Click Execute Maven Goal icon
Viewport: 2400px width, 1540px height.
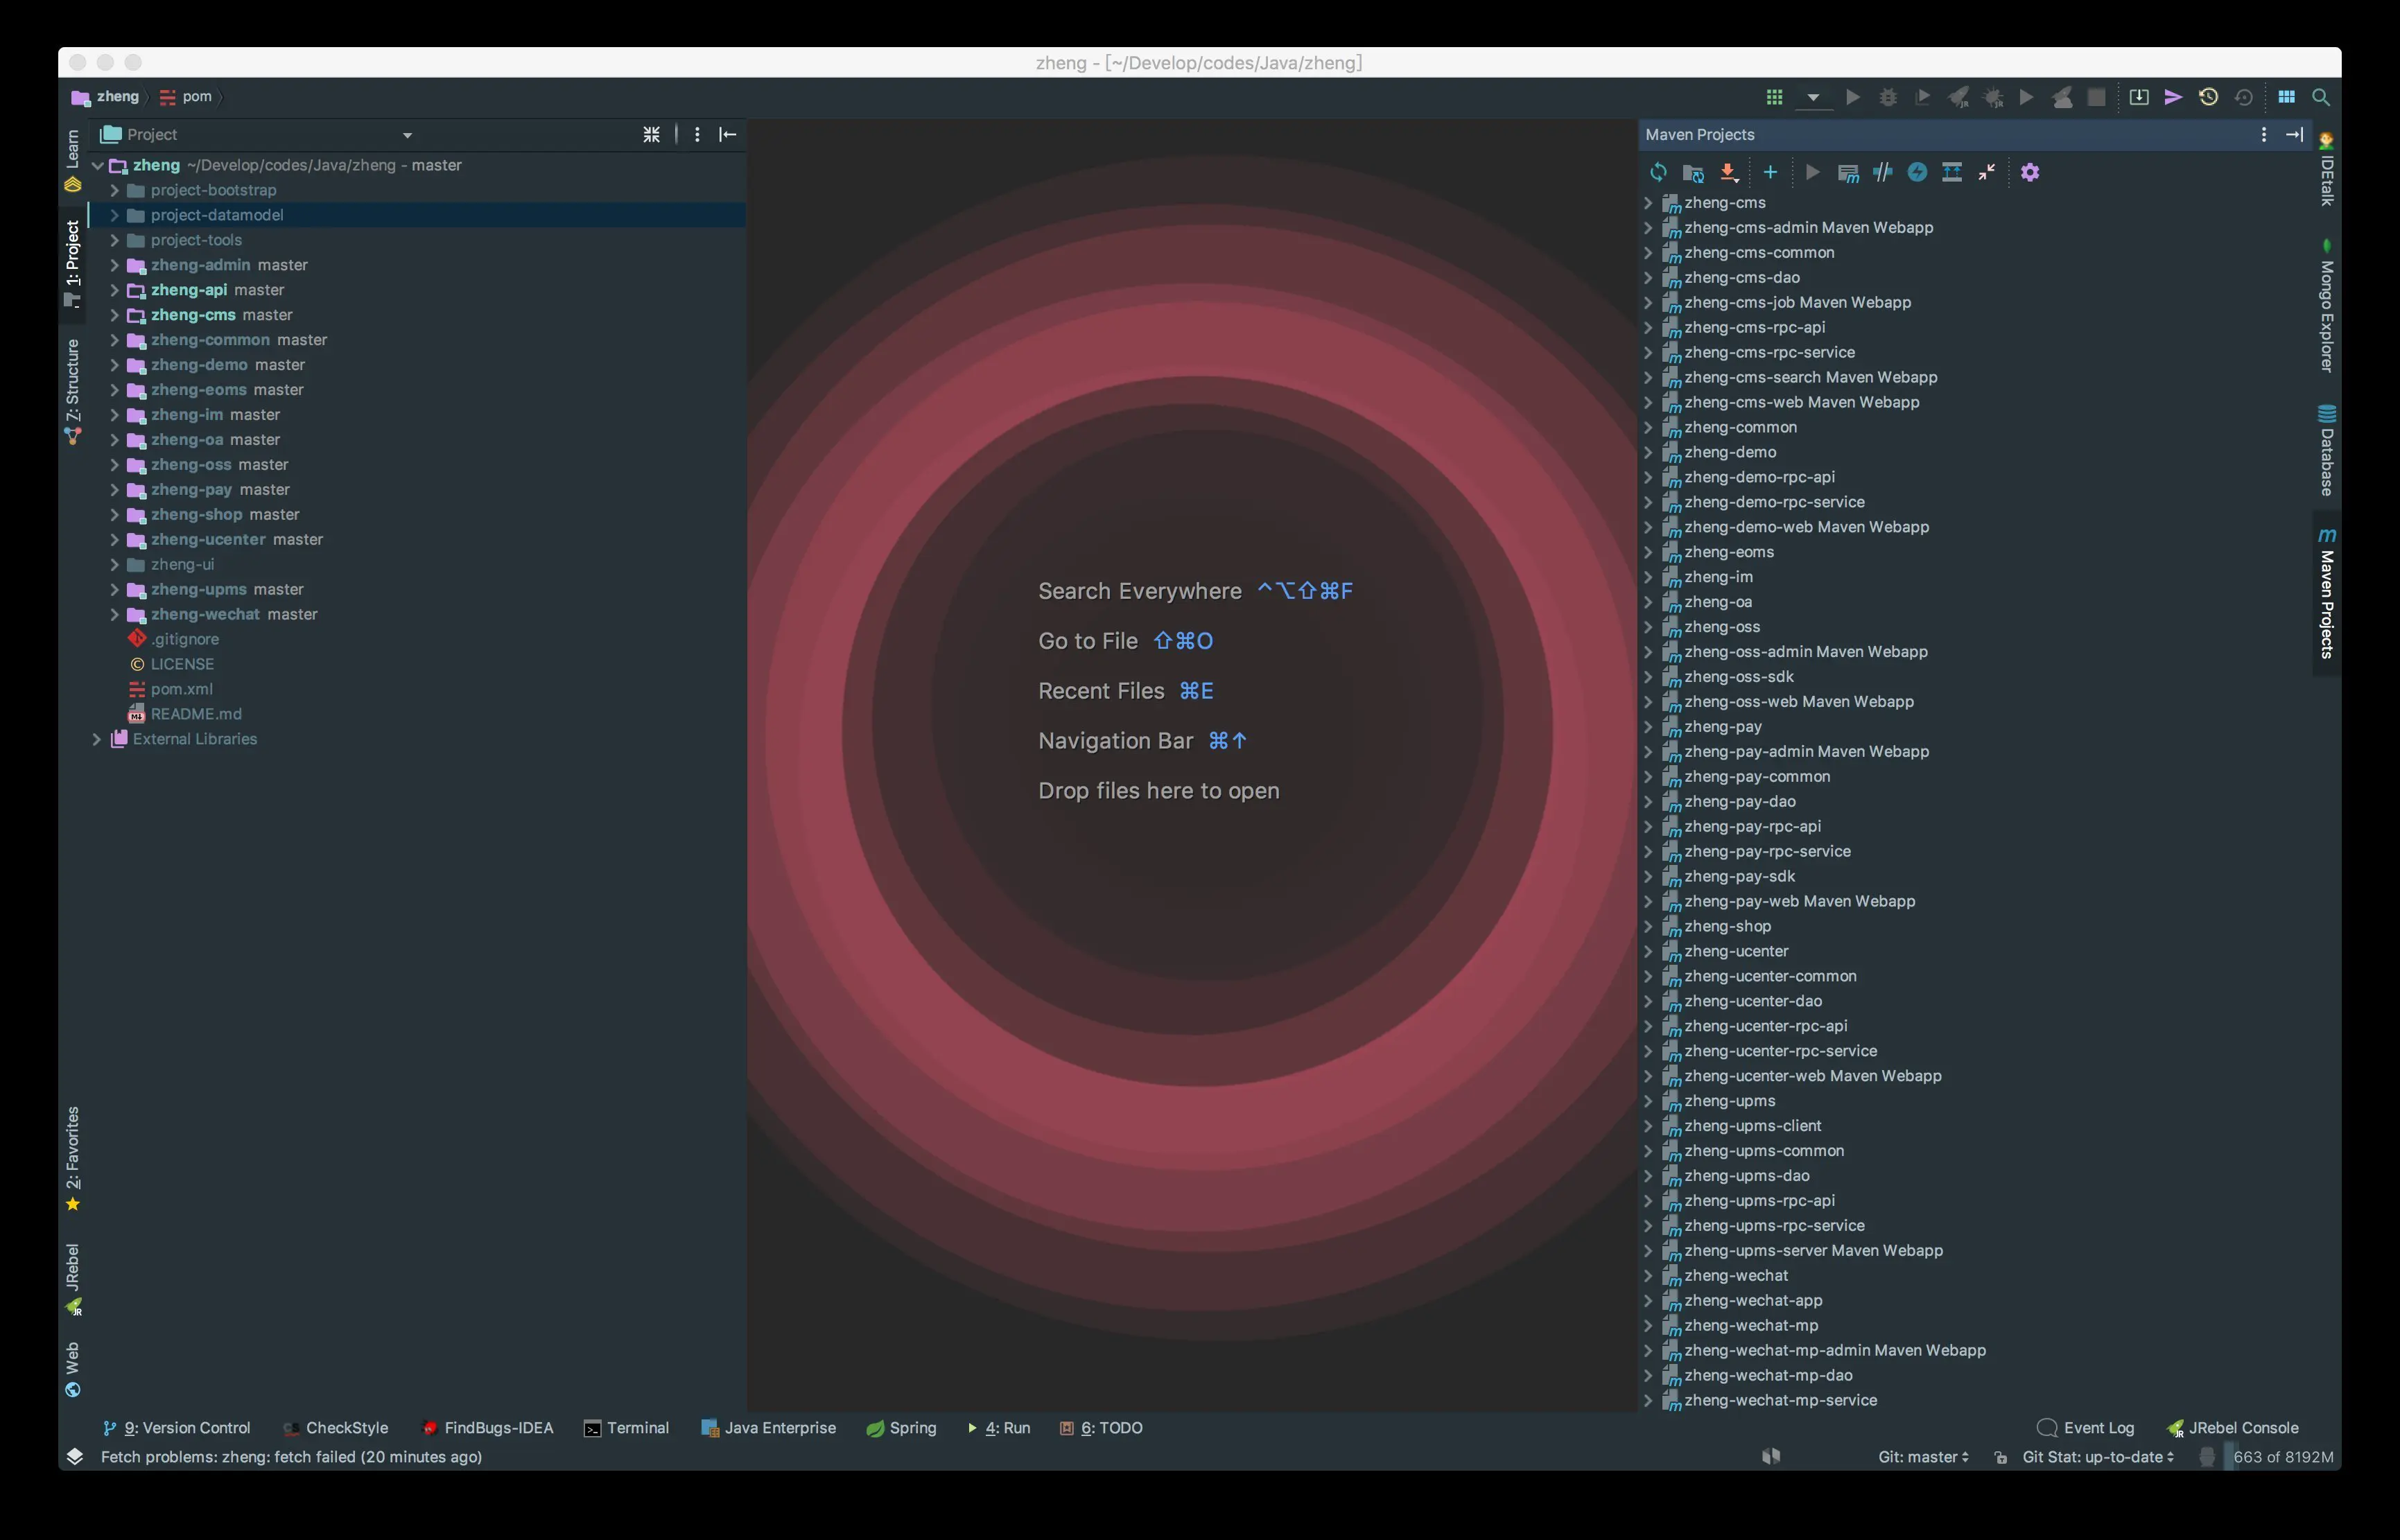[1847, 172]
